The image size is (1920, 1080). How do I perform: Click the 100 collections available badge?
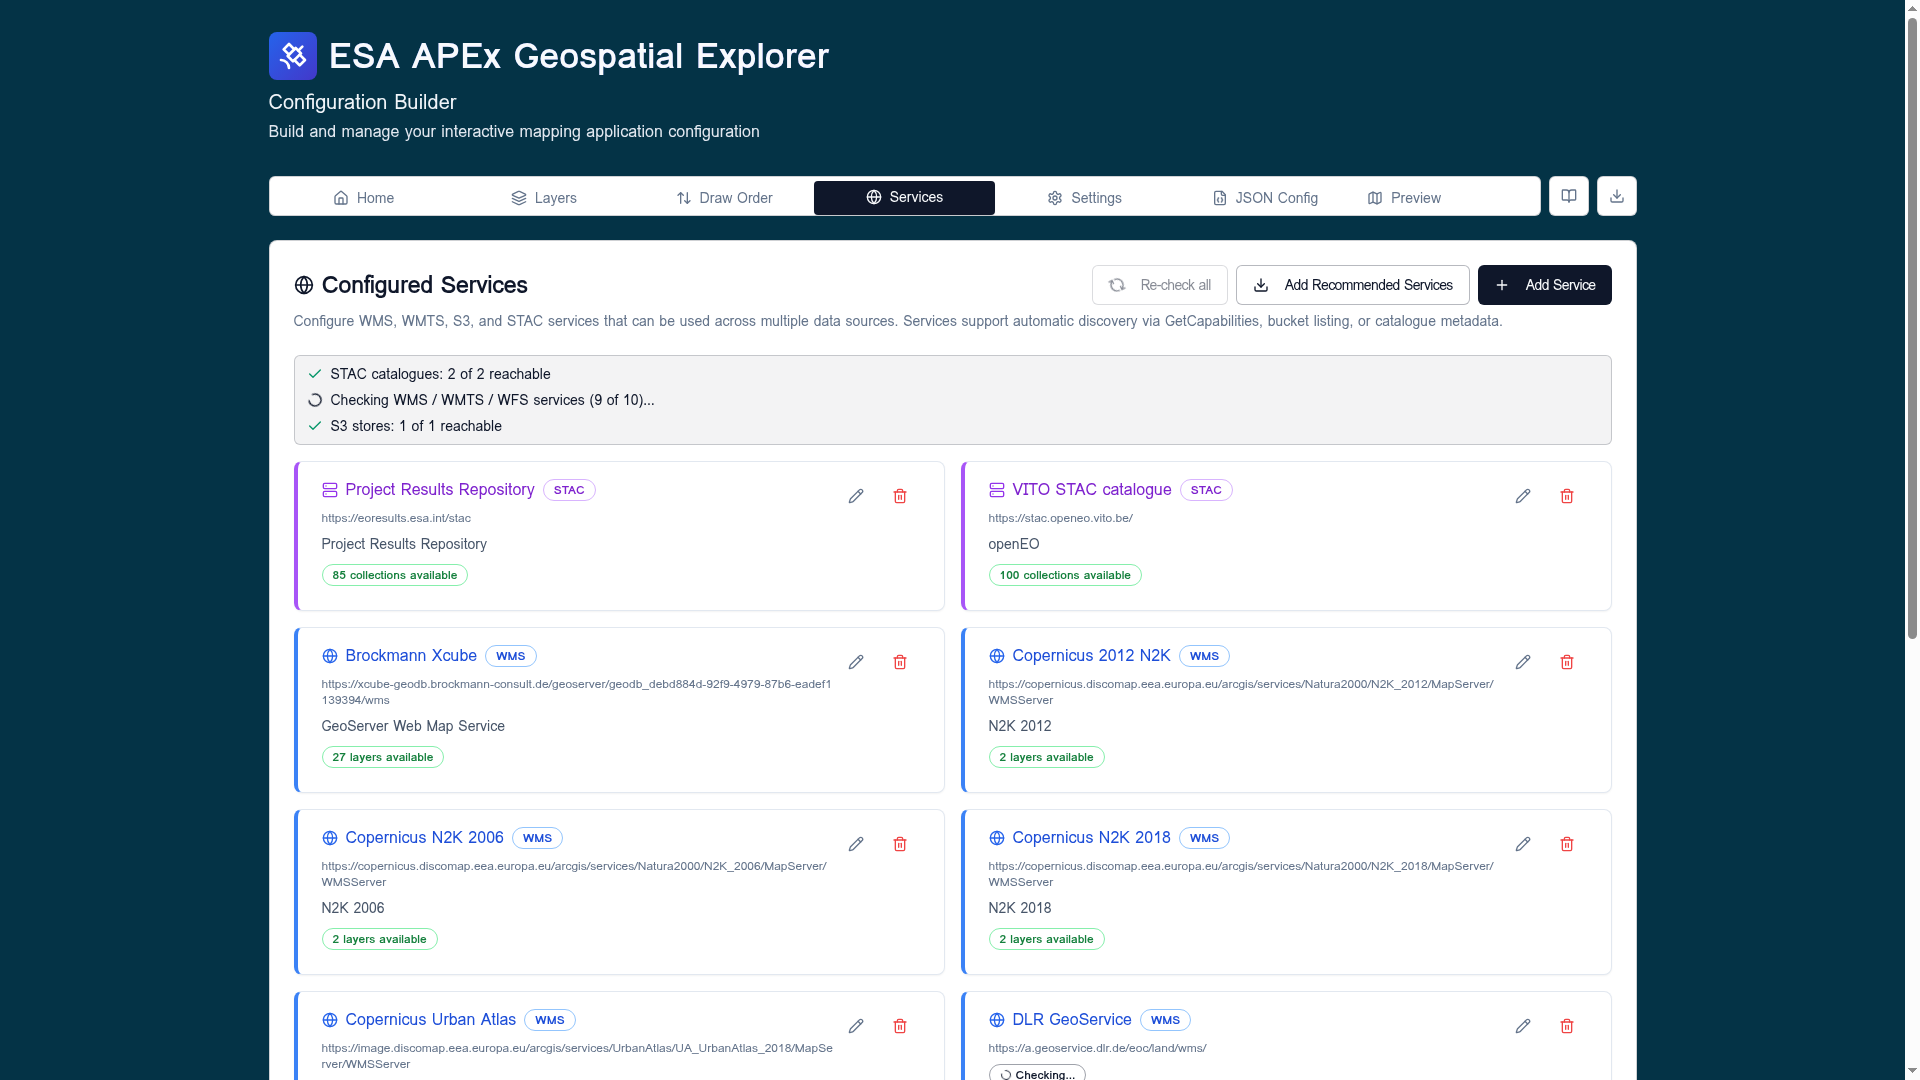coord(1065,575)
